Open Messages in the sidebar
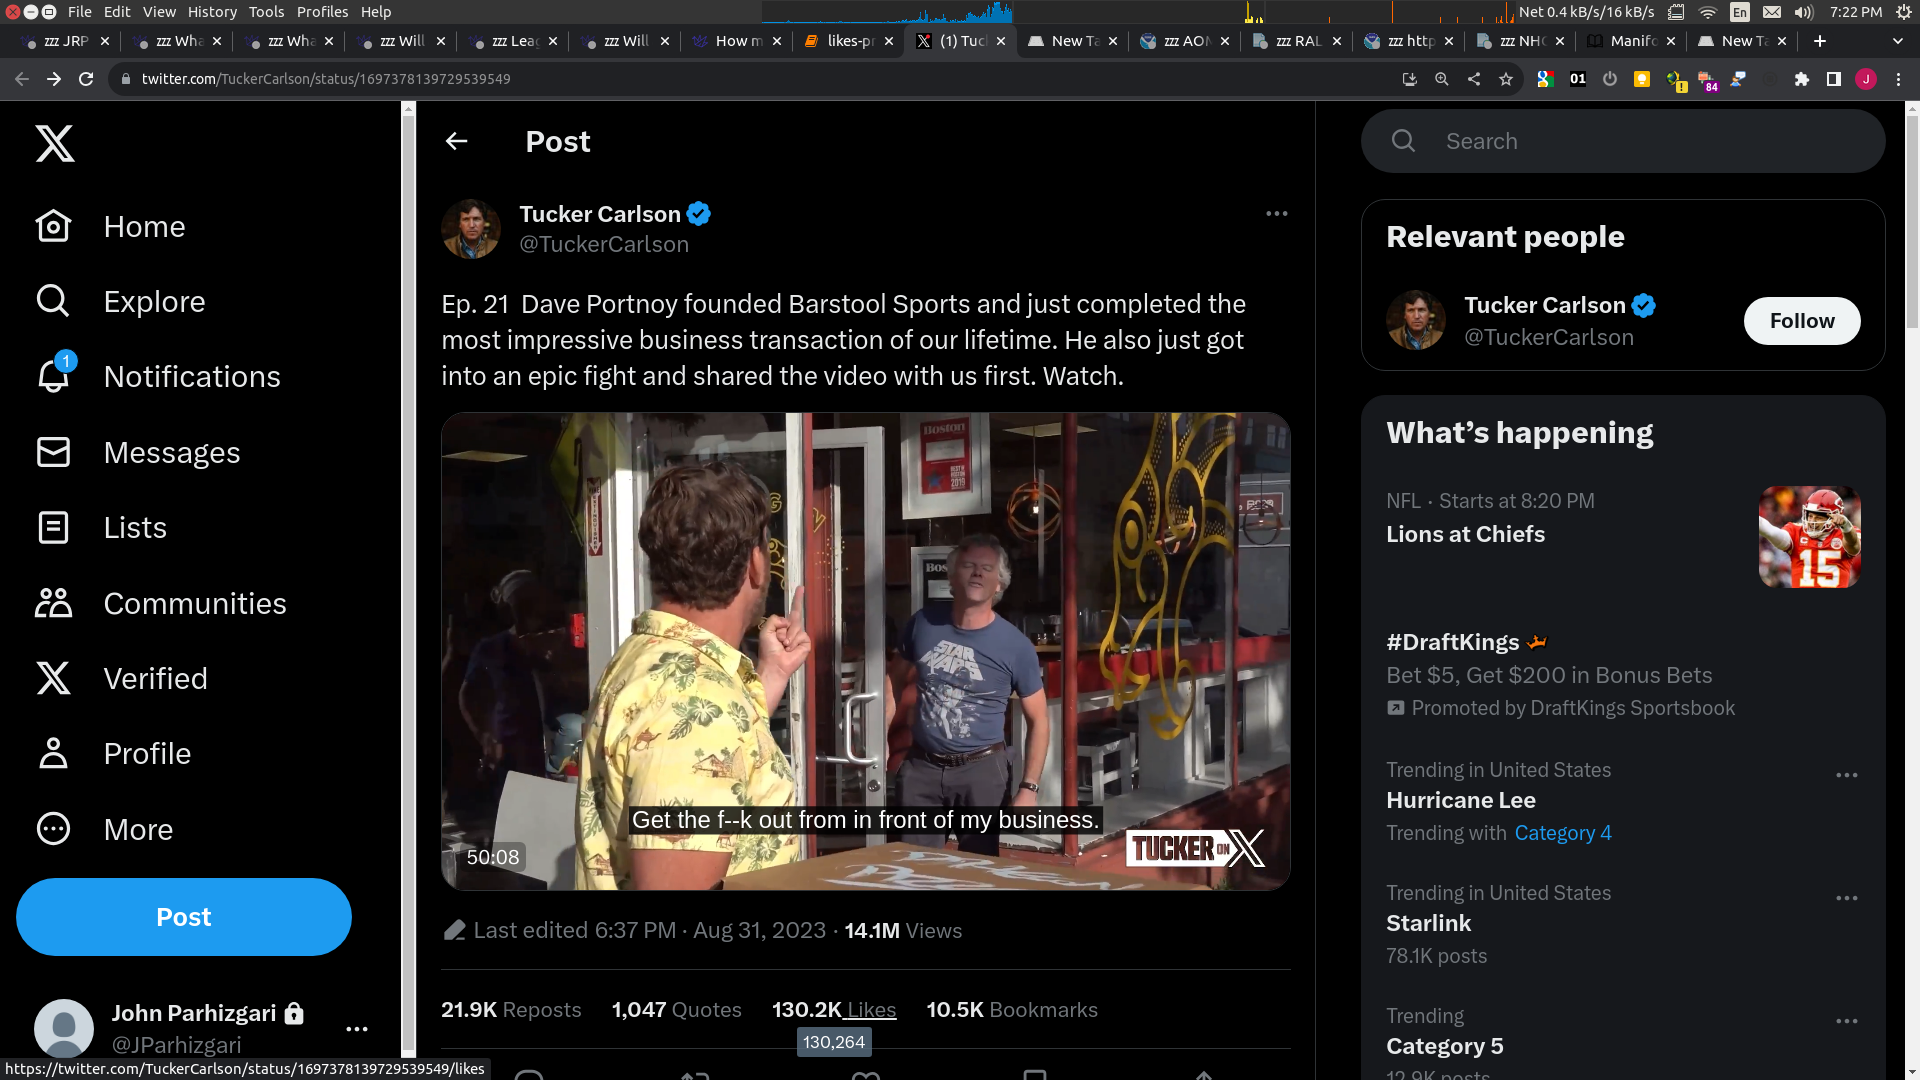The image size is (1920, 1080). click(137, 452)
